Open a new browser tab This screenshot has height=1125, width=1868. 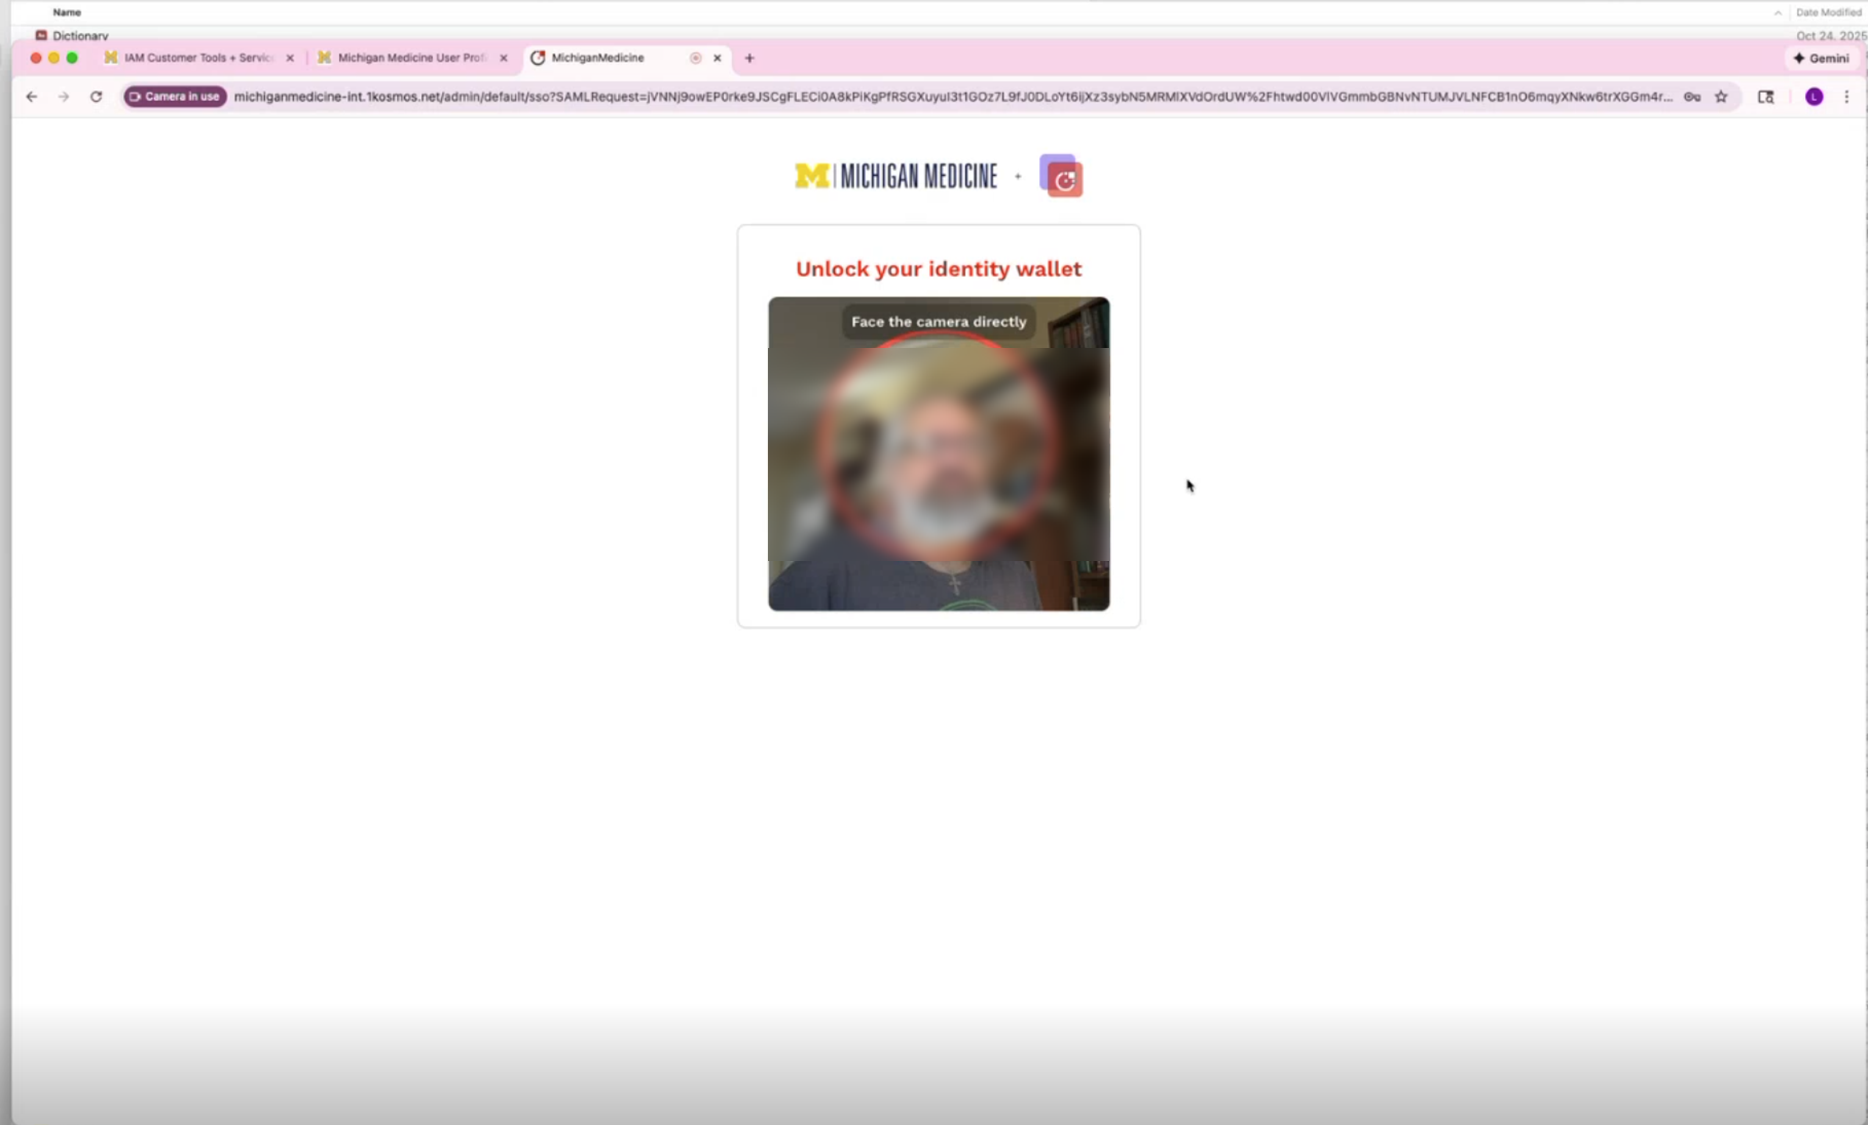point(749,58)
